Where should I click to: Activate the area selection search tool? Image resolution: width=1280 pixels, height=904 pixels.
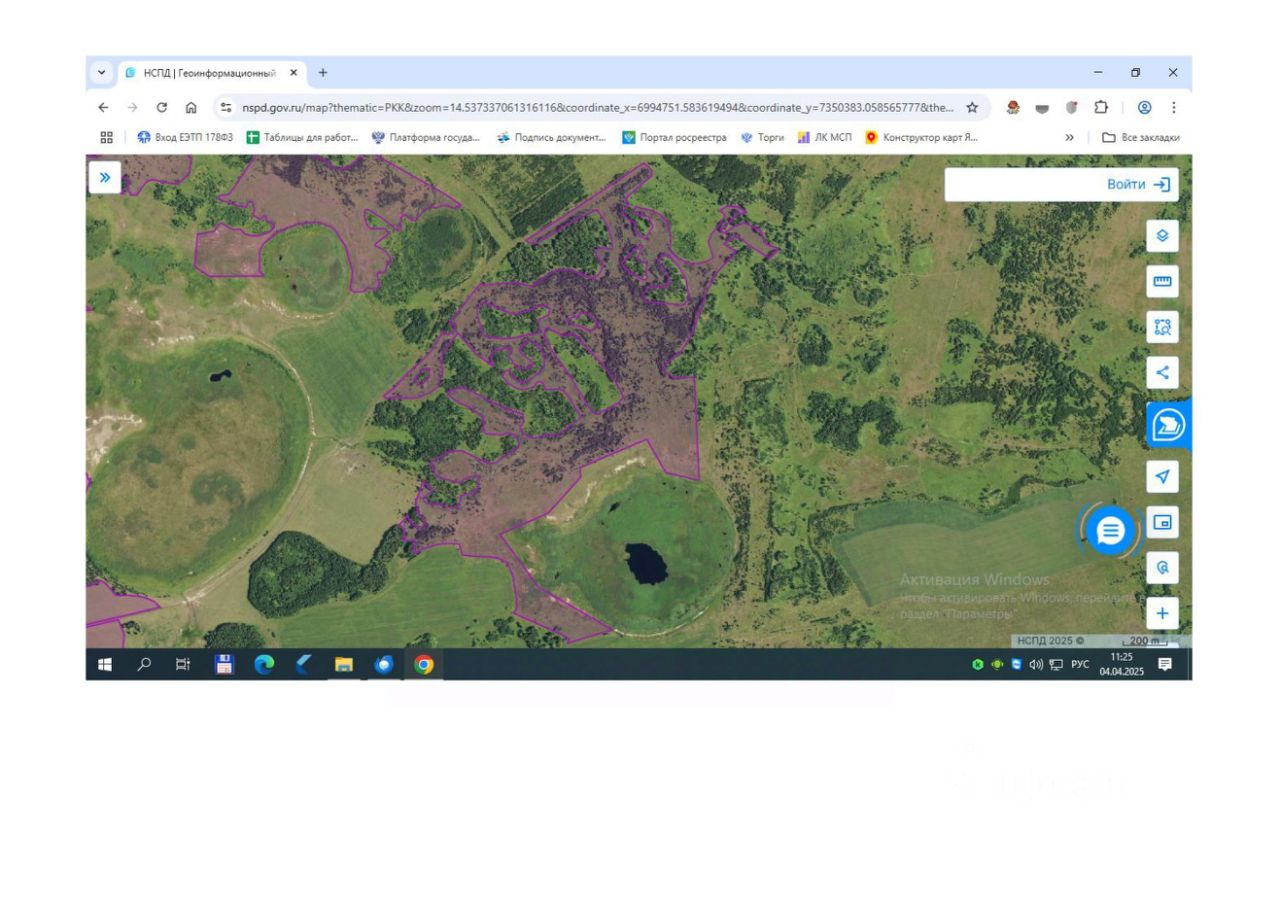point(1162,327)
